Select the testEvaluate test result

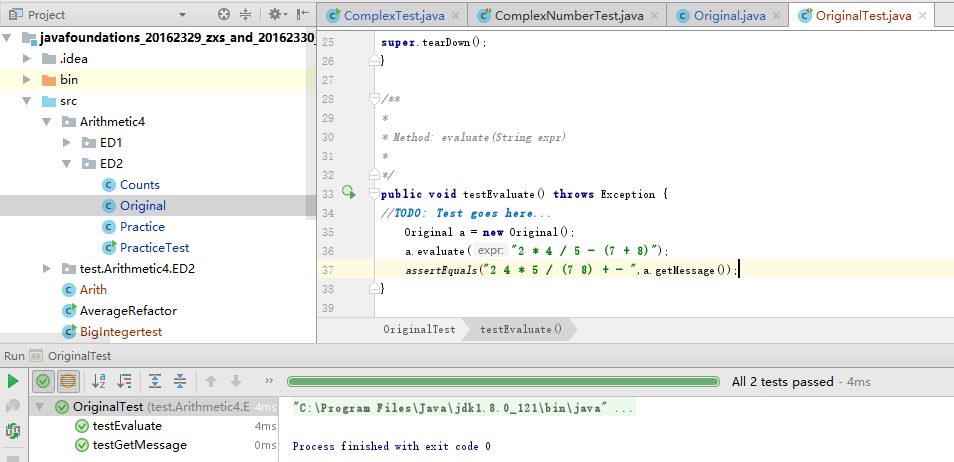(127, 426)
